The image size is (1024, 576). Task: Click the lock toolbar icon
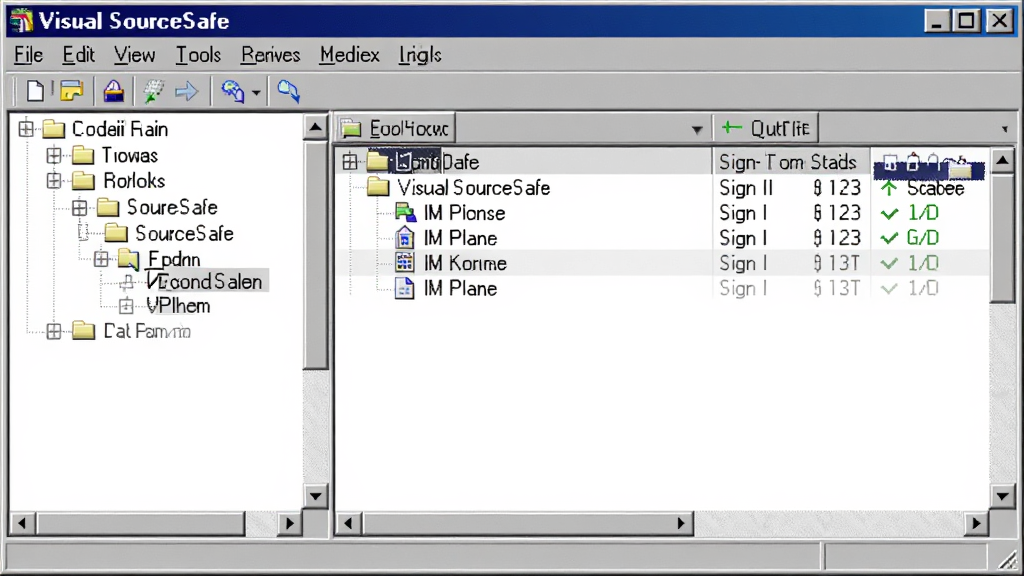114,91
